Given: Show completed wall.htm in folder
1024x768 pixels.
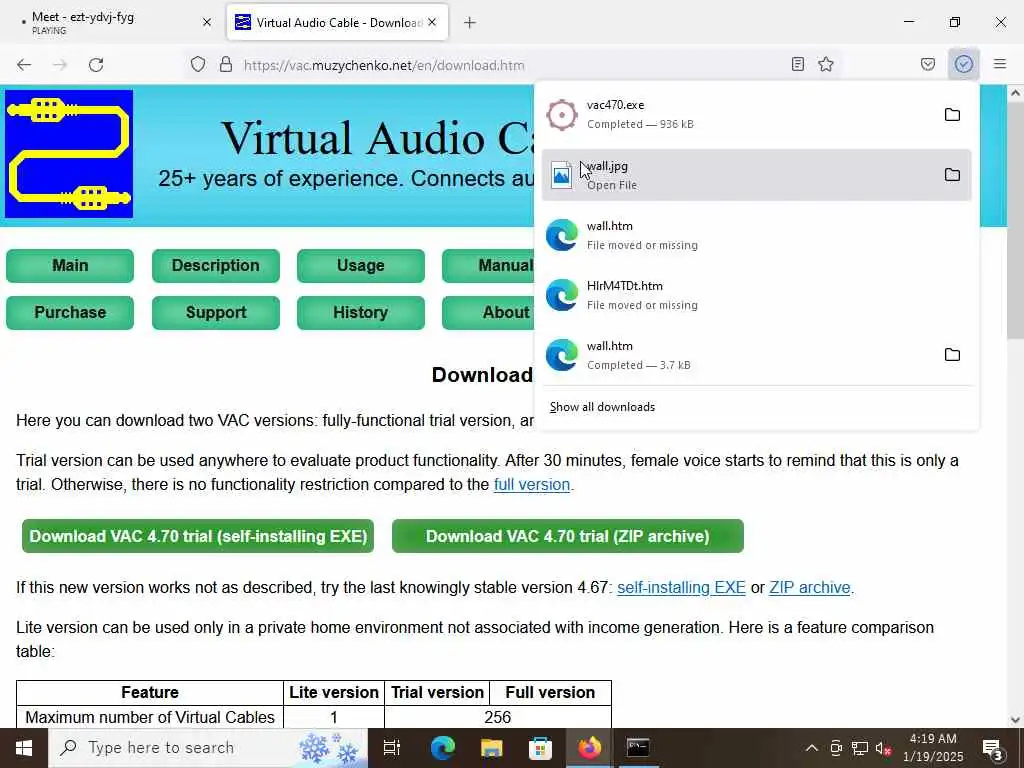Looking at the screenshot, I should (952, 355).
